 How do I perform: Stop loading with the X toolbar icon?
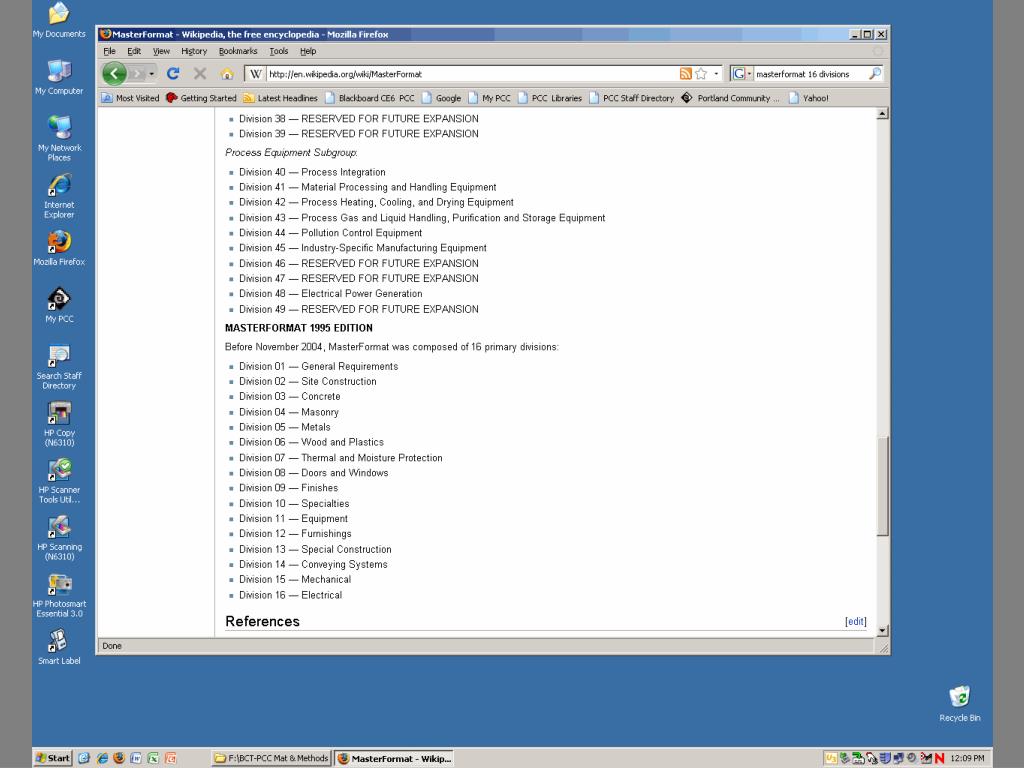(x=200, y=74)
